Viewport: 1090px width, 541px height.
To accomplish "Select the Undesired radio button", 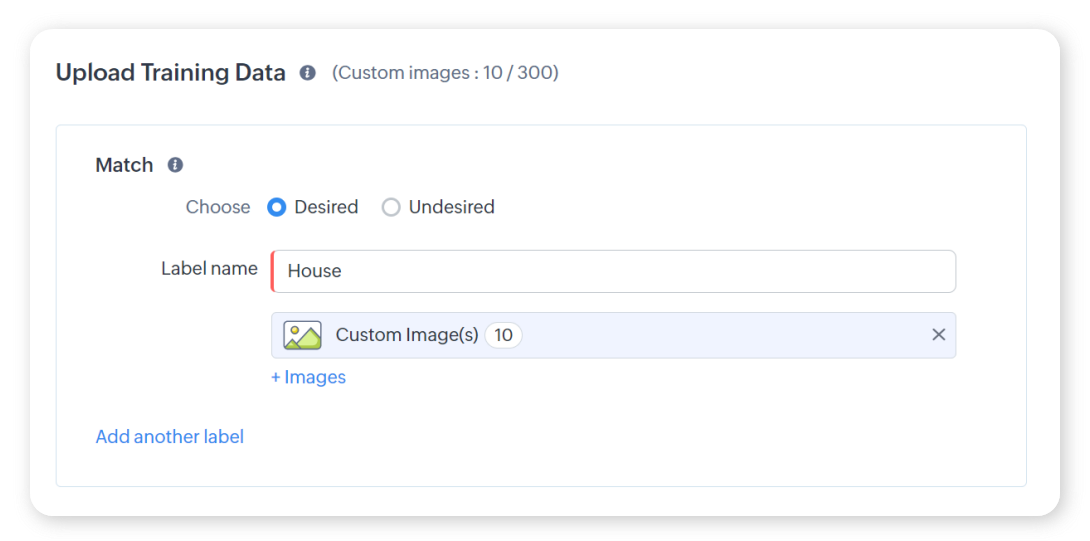I will click(x=391, y=207).
